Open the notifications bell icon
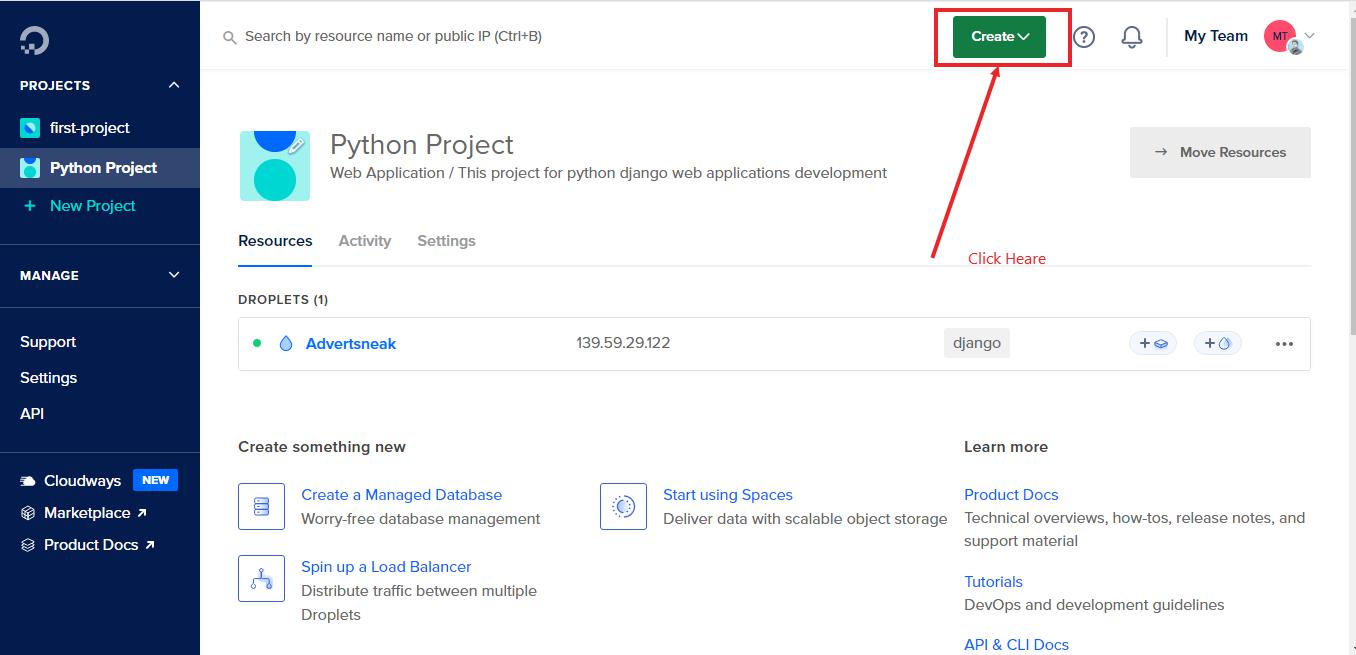The width and height of the screenshot is (1356, 655). [x=1132, y=37]
